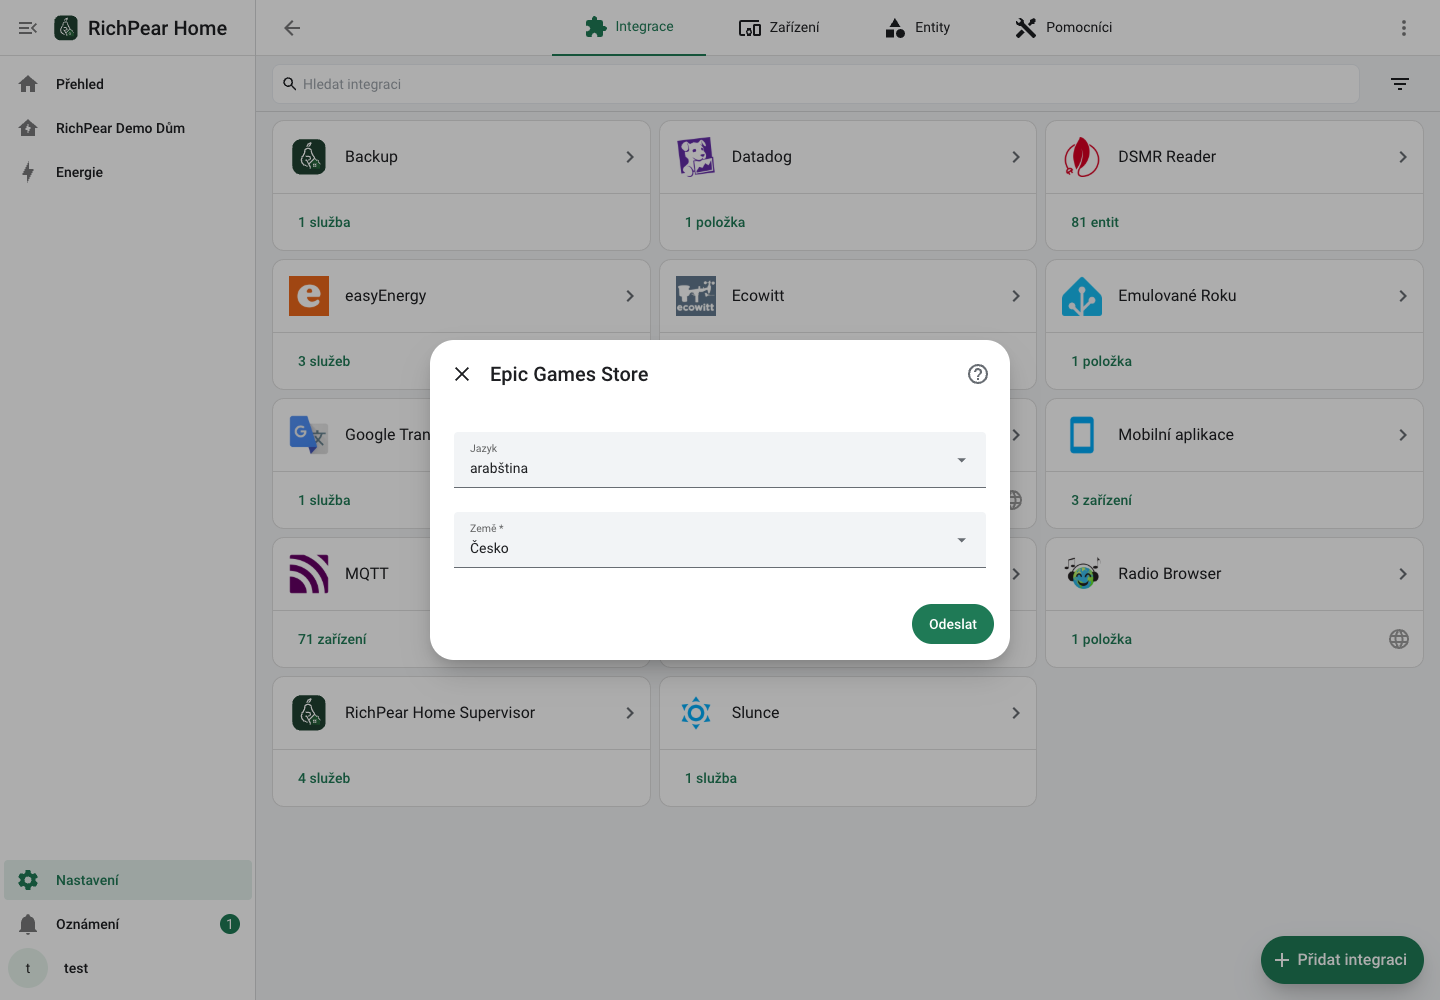Open the 3 zařízení link

pyautogui.click(x=1102, y=500)
